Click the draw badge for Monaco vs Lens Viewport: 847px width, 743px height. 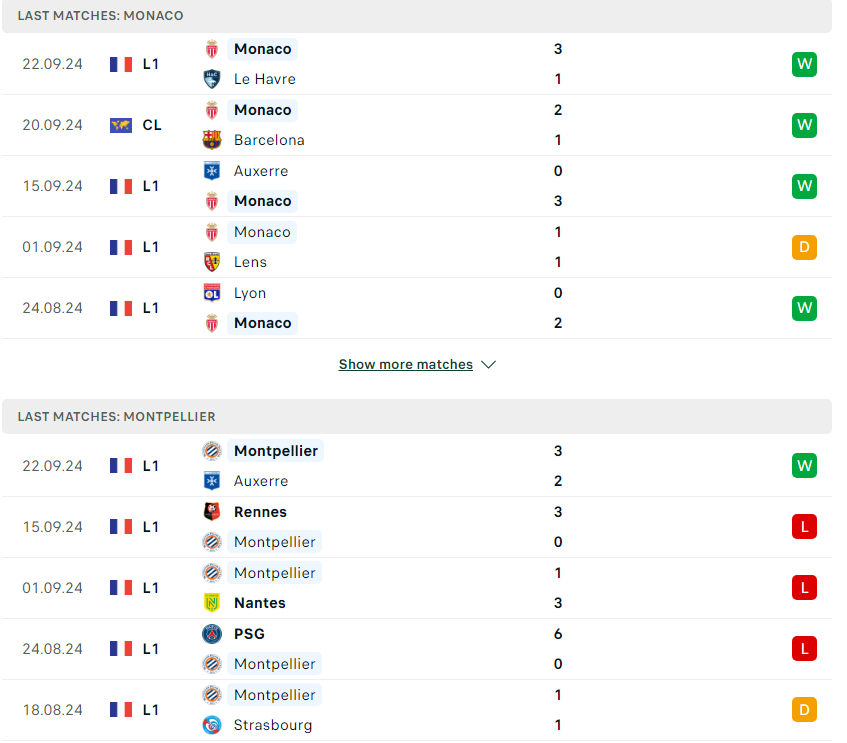coord(804,247)
